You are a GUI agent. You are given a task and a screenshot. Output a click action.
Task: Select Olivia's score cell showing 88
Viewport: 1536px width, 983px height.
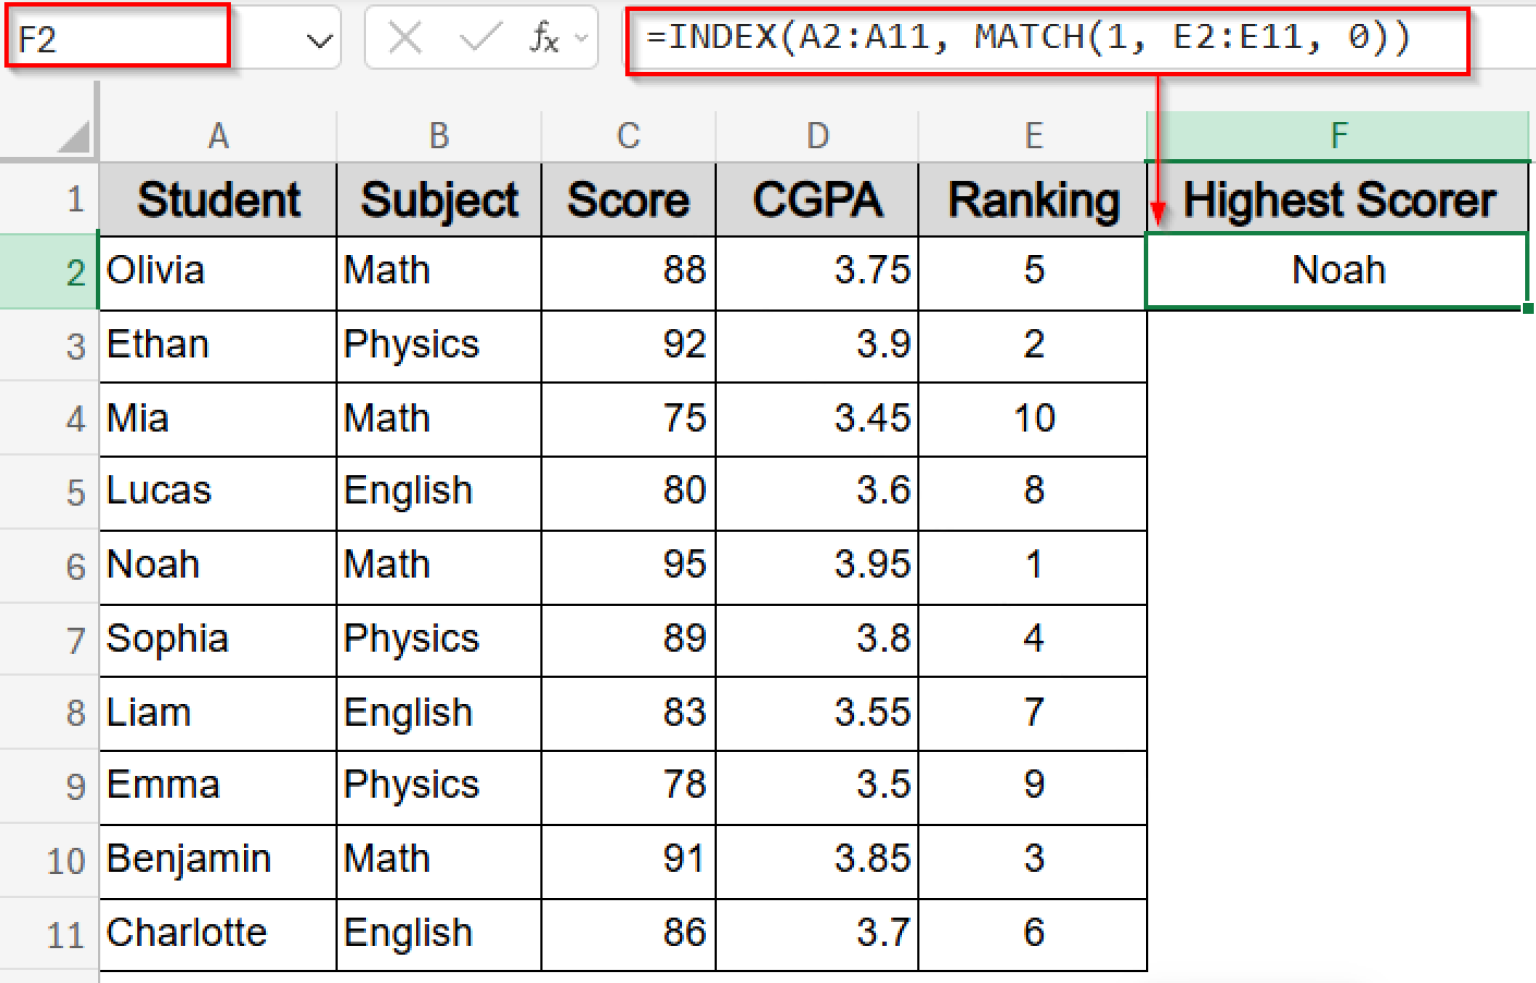[628, 270]
